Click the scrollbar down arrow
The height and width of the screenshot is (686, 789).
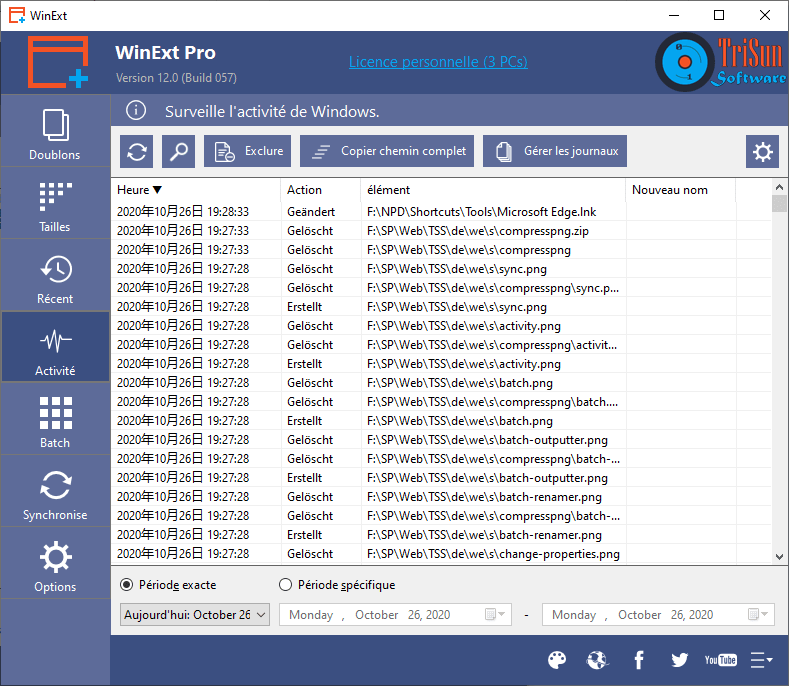[779, 557]
